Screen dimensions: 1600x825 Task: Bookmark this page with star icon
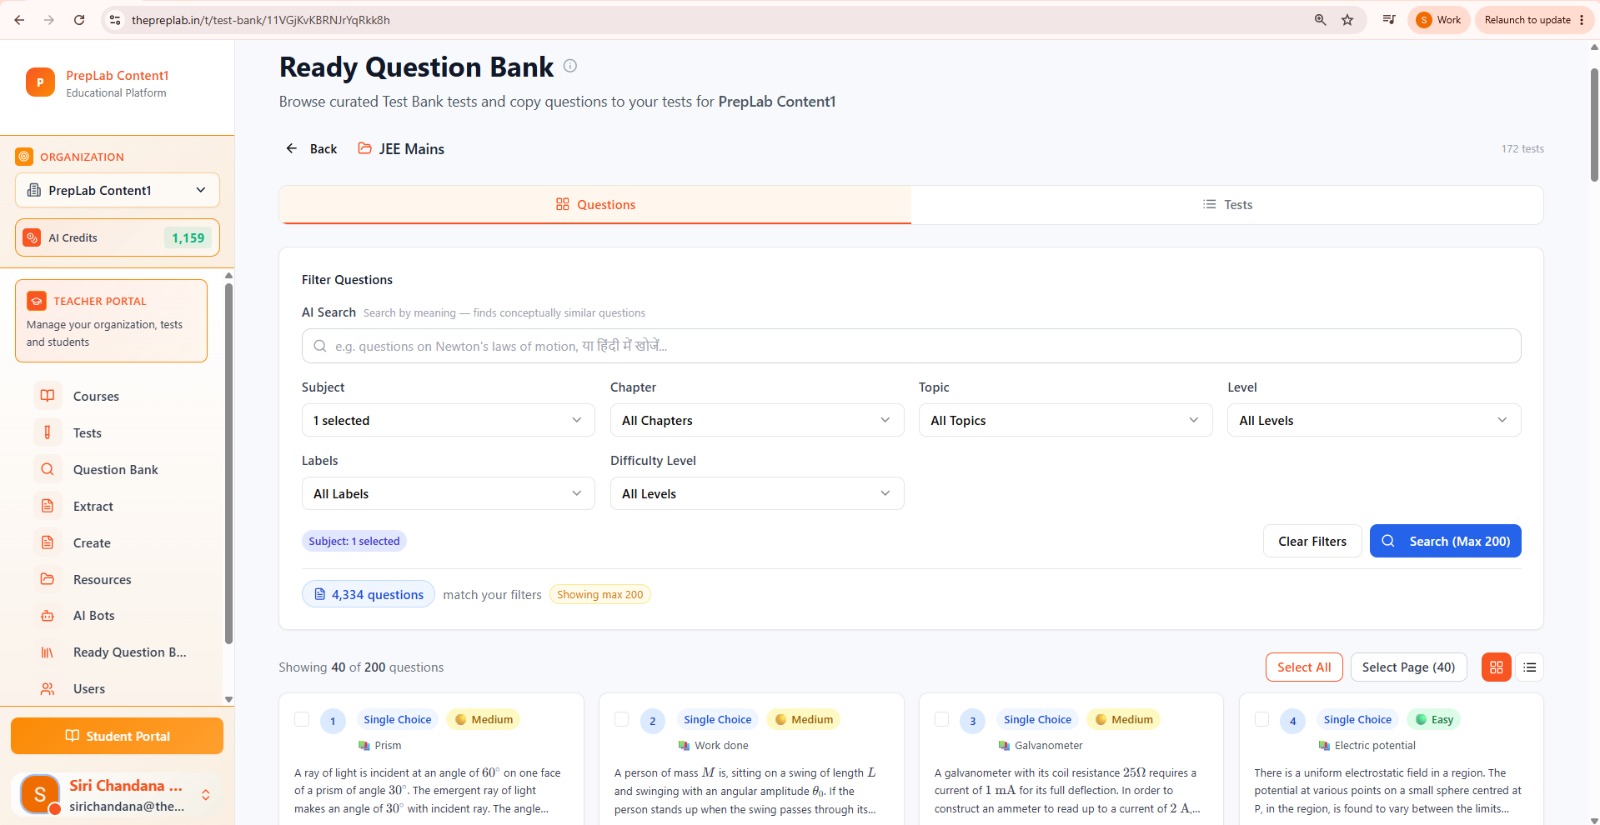tap(1348, 20)
